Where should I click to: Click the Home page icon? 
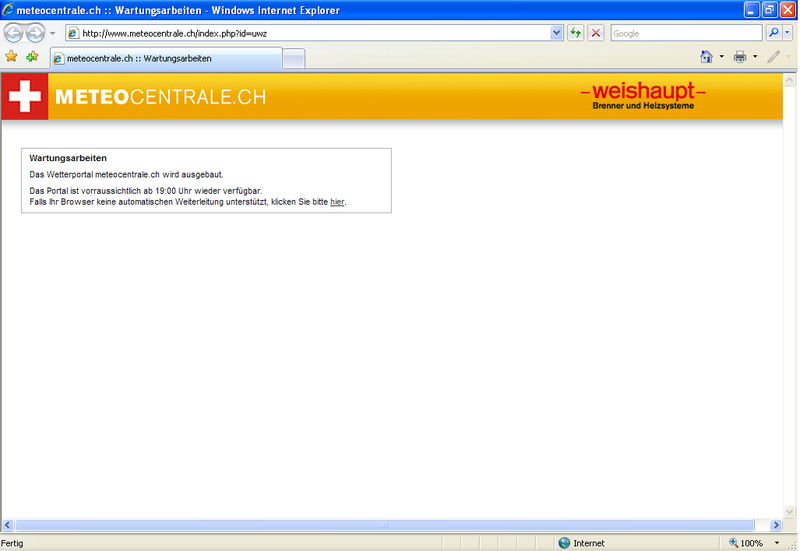[x=707, y=57]
